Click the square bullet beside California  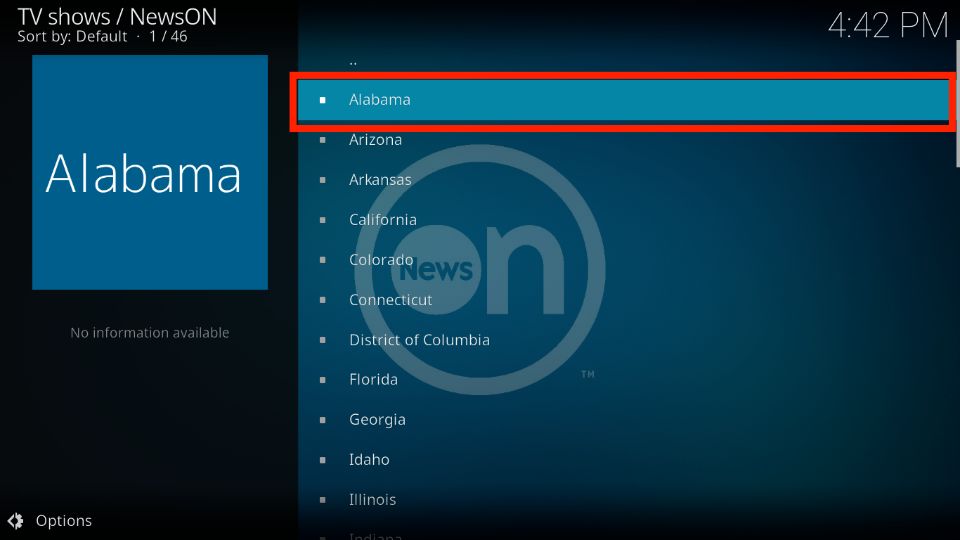(323, 220)
